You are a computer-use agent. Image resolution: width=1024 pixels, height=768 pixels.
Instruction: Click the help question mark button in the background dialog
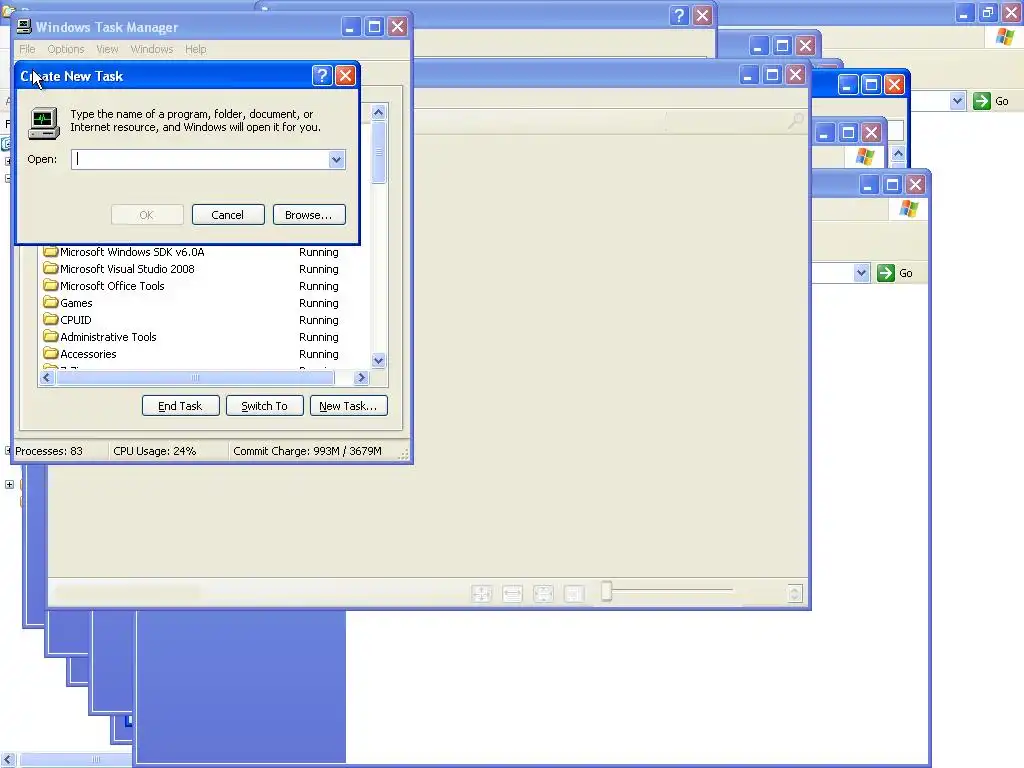point(679,16)
